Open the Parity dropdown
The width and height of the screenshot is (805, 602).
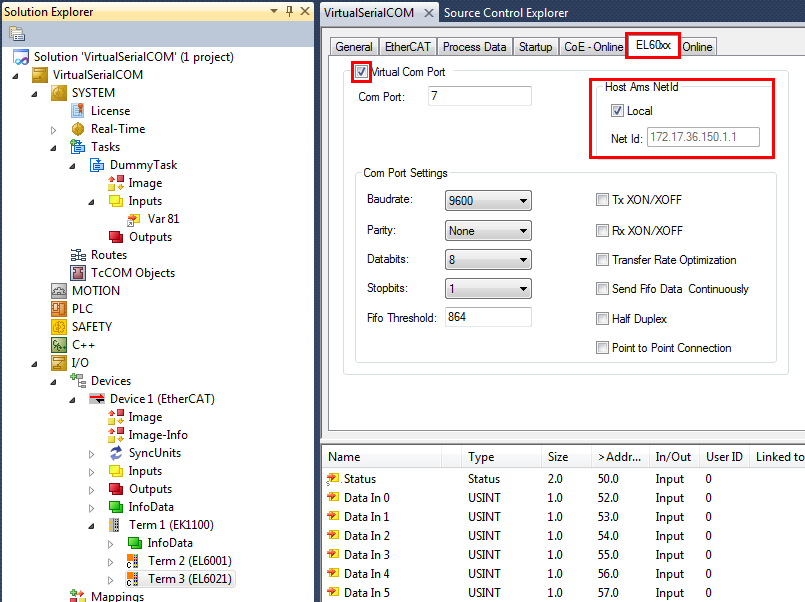(x=488, y=231)
